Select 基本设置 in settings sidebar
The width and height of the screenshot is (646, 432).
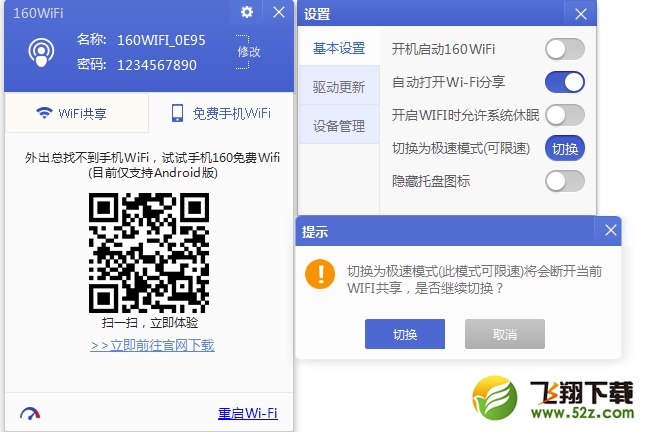pos(339,48)
